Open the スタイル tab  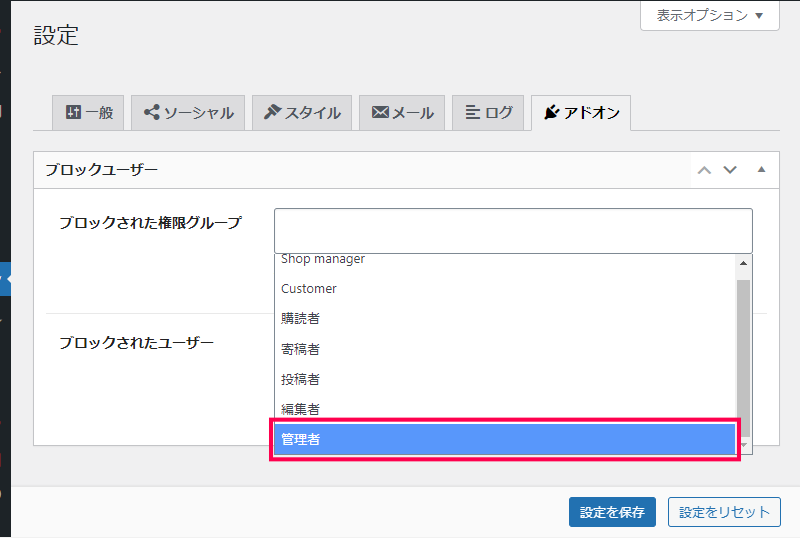tap(302, 112)
